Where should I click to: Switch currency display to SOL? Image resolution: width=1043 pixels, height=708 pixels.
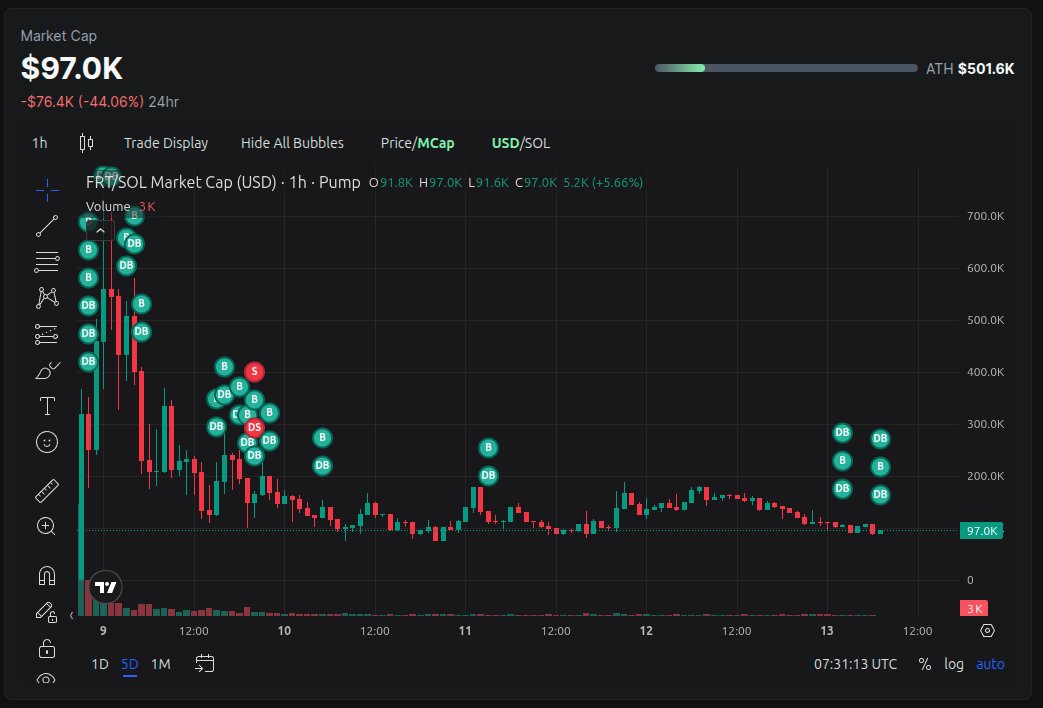(537, 143)
